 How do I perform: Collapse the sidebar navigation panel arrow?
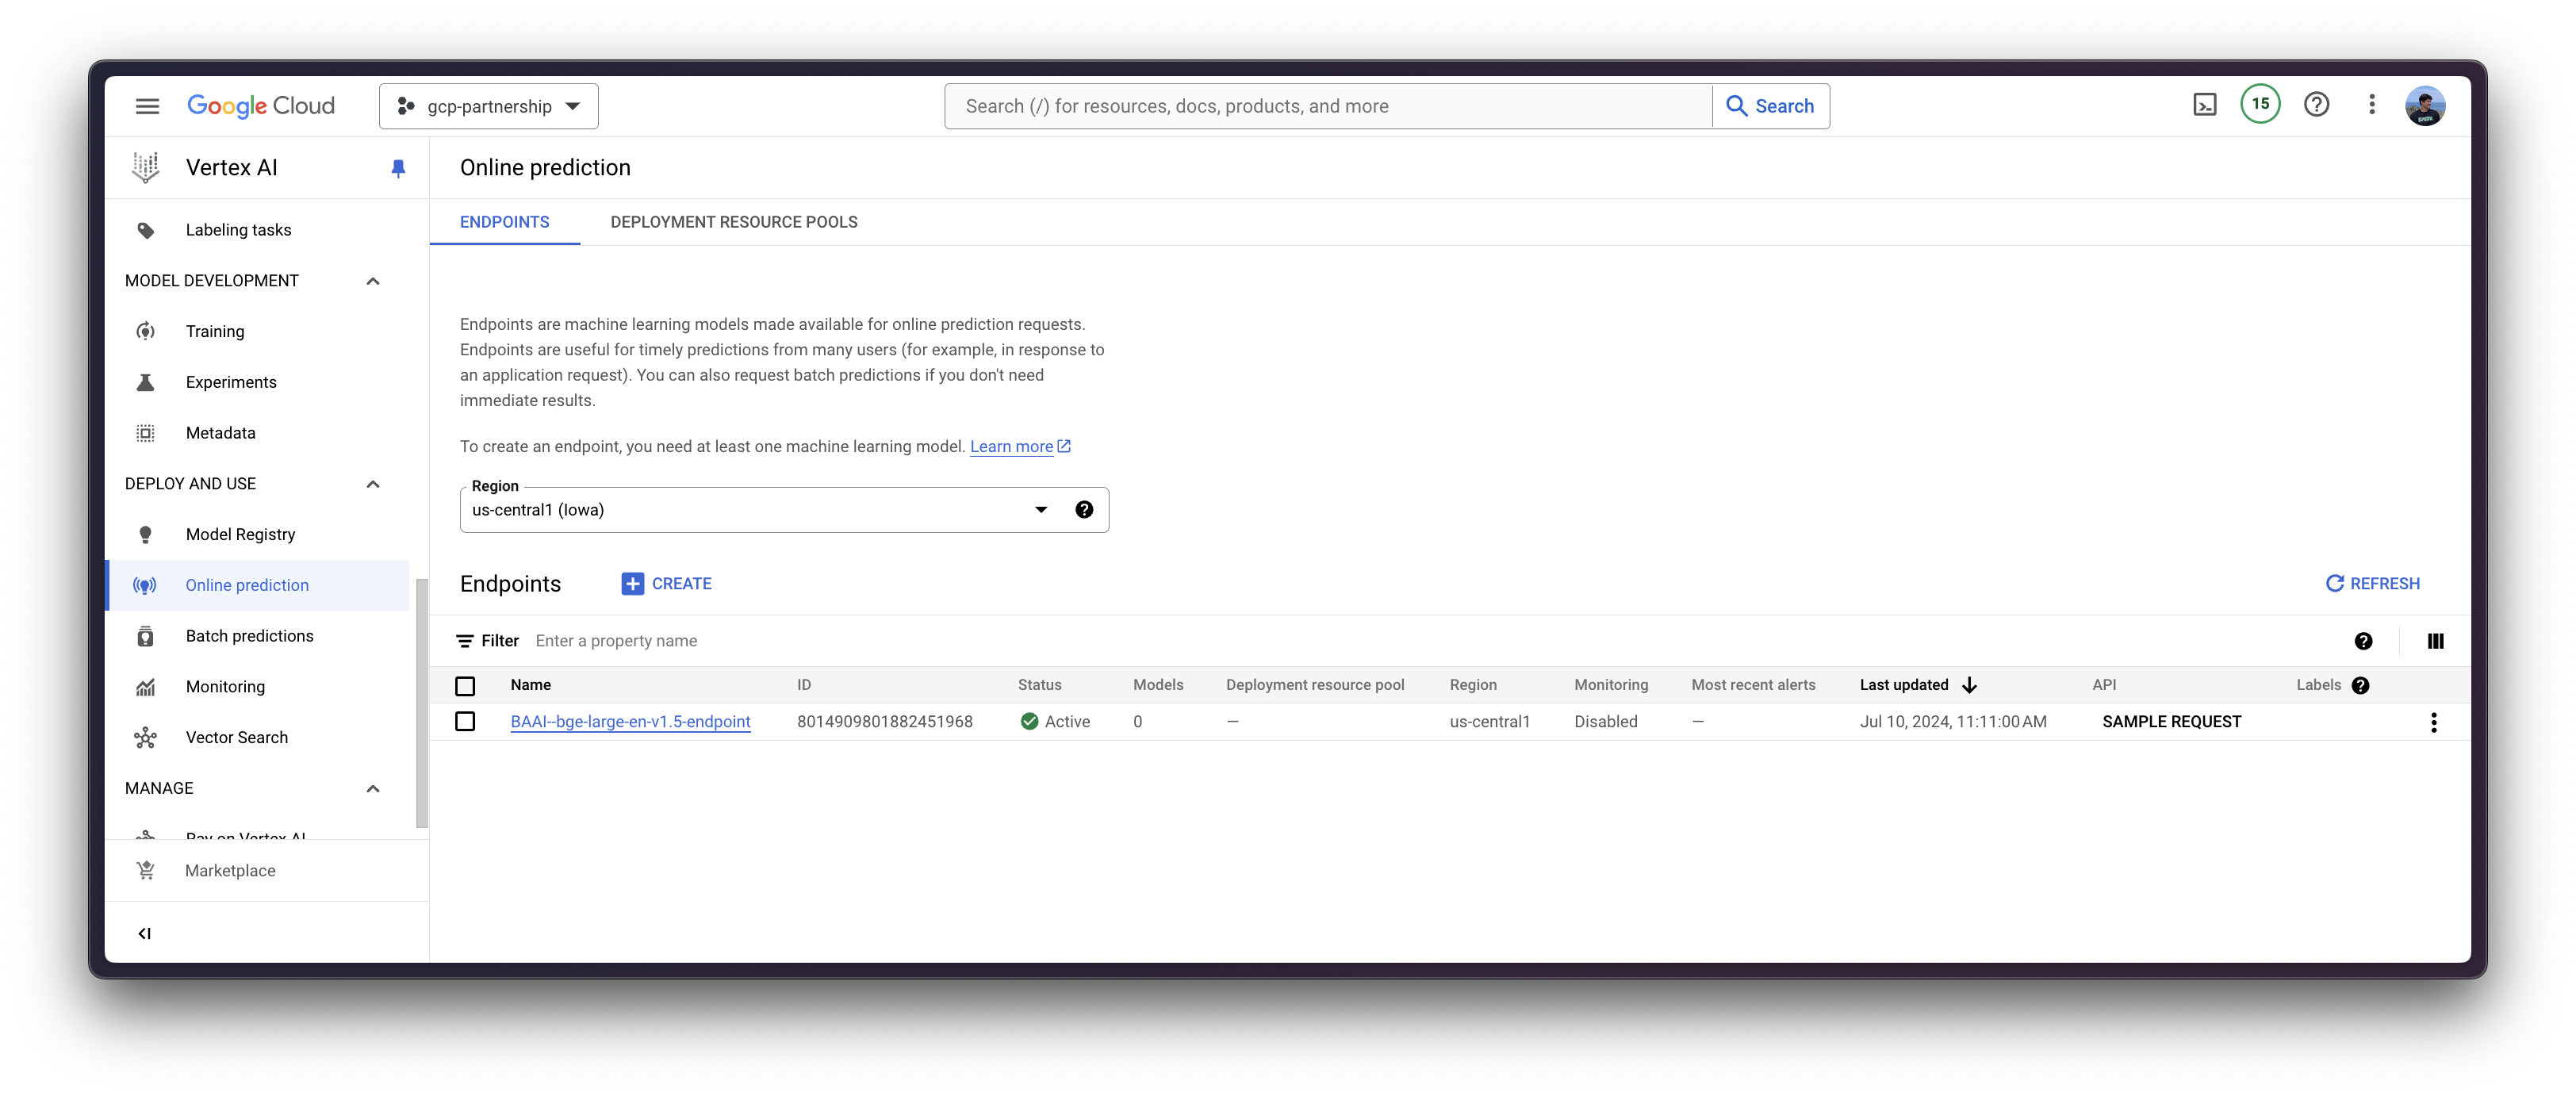(x=145, y=933)
